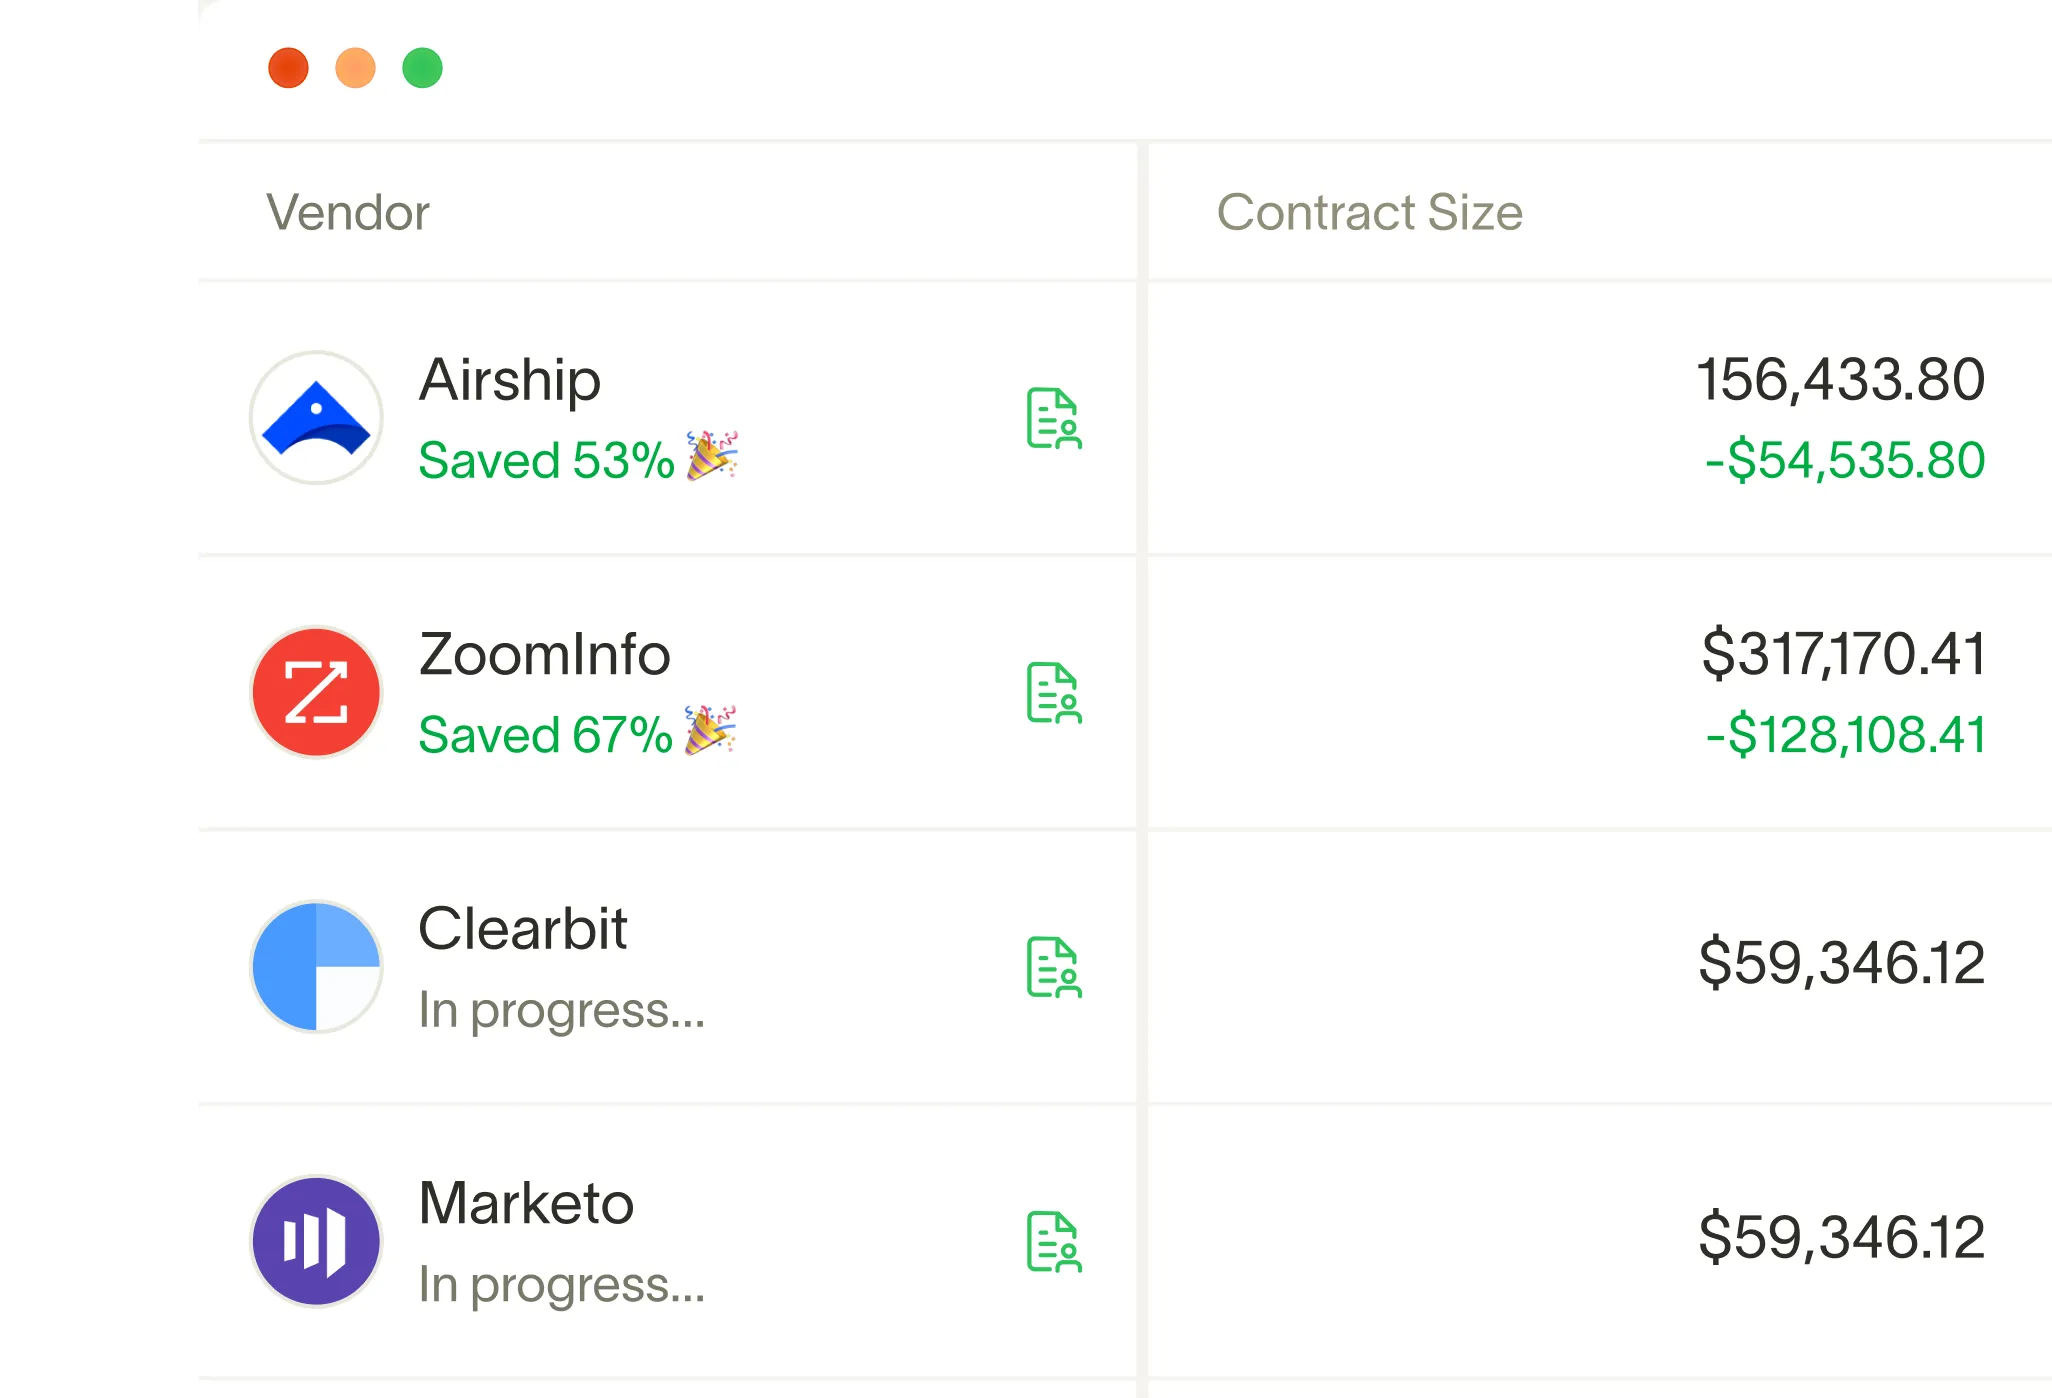Select the Clearbit vendor logo
This screenshot has height=1398, width=2052.
[x=315, y=966]
